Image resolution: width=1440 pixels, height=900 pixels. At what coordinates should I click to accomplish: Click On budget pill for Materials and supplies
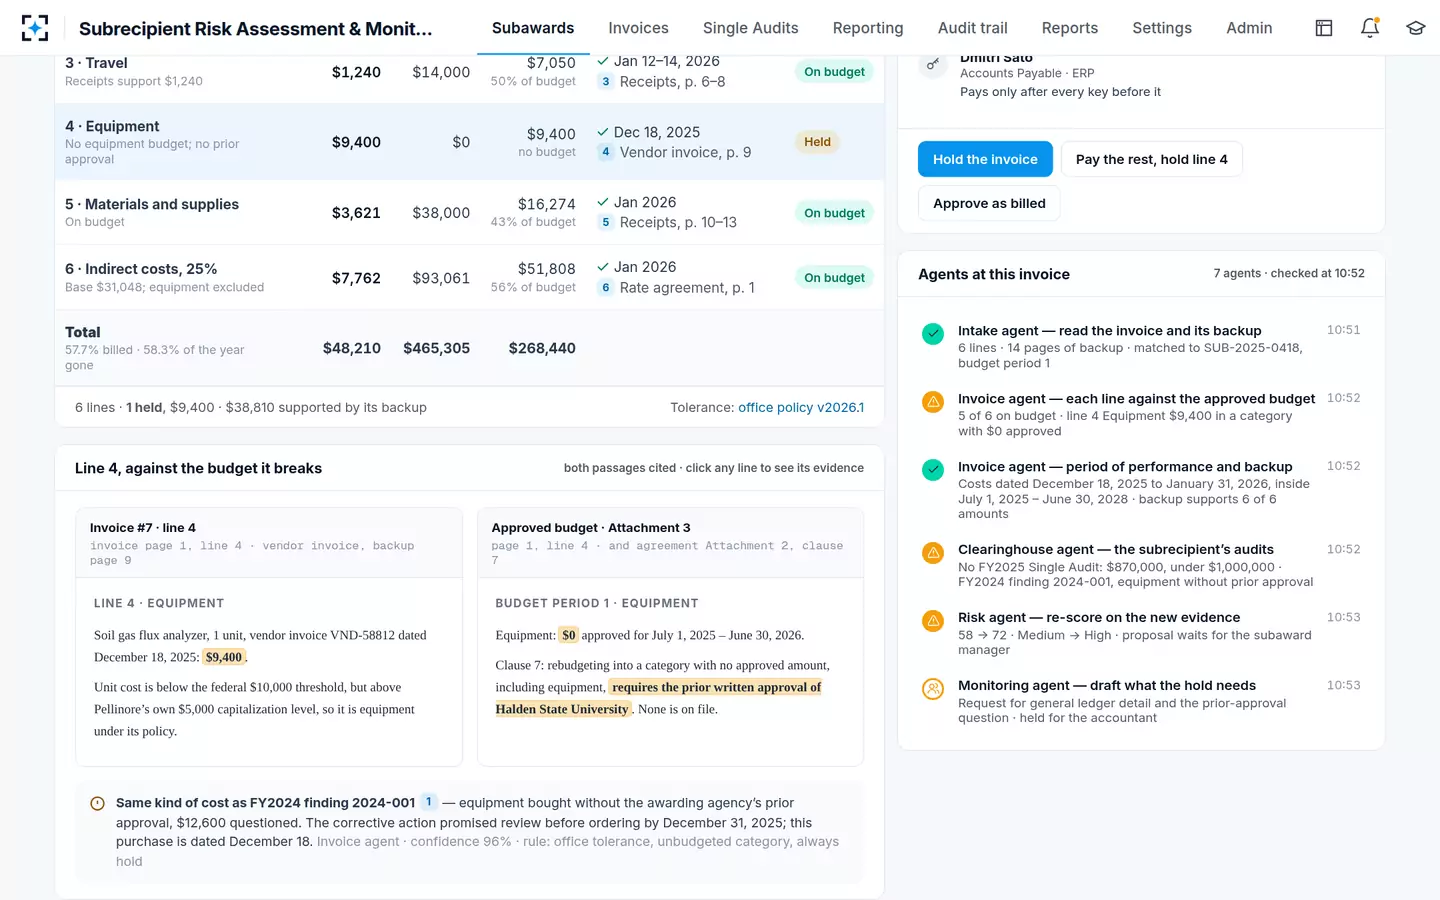(x=834, y=213)
